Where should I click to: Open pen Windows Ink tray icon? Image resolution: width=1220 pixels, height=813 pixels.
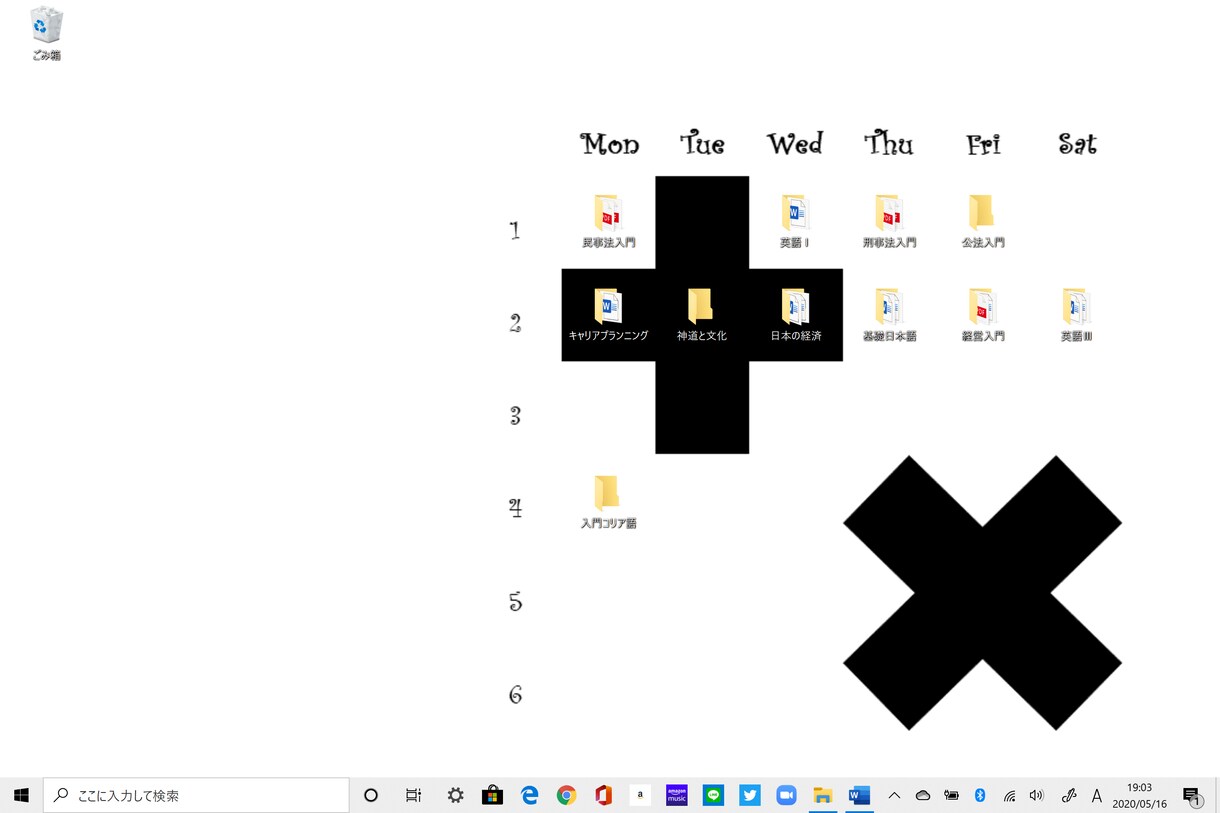(x=1068, y=795)
